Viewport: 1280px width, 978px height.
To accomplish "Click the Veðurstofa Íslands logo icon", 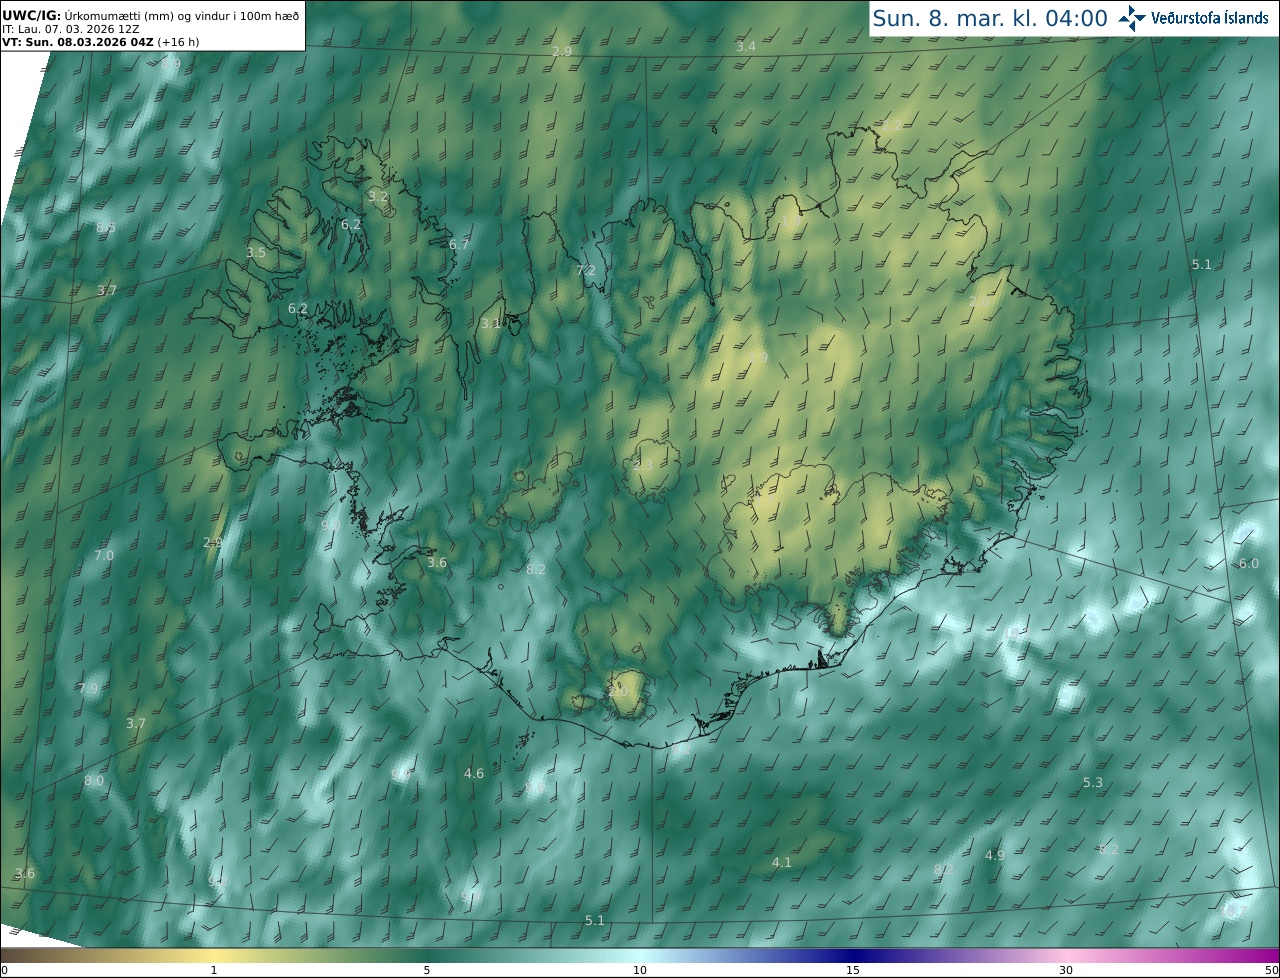I will point(1132,18).
